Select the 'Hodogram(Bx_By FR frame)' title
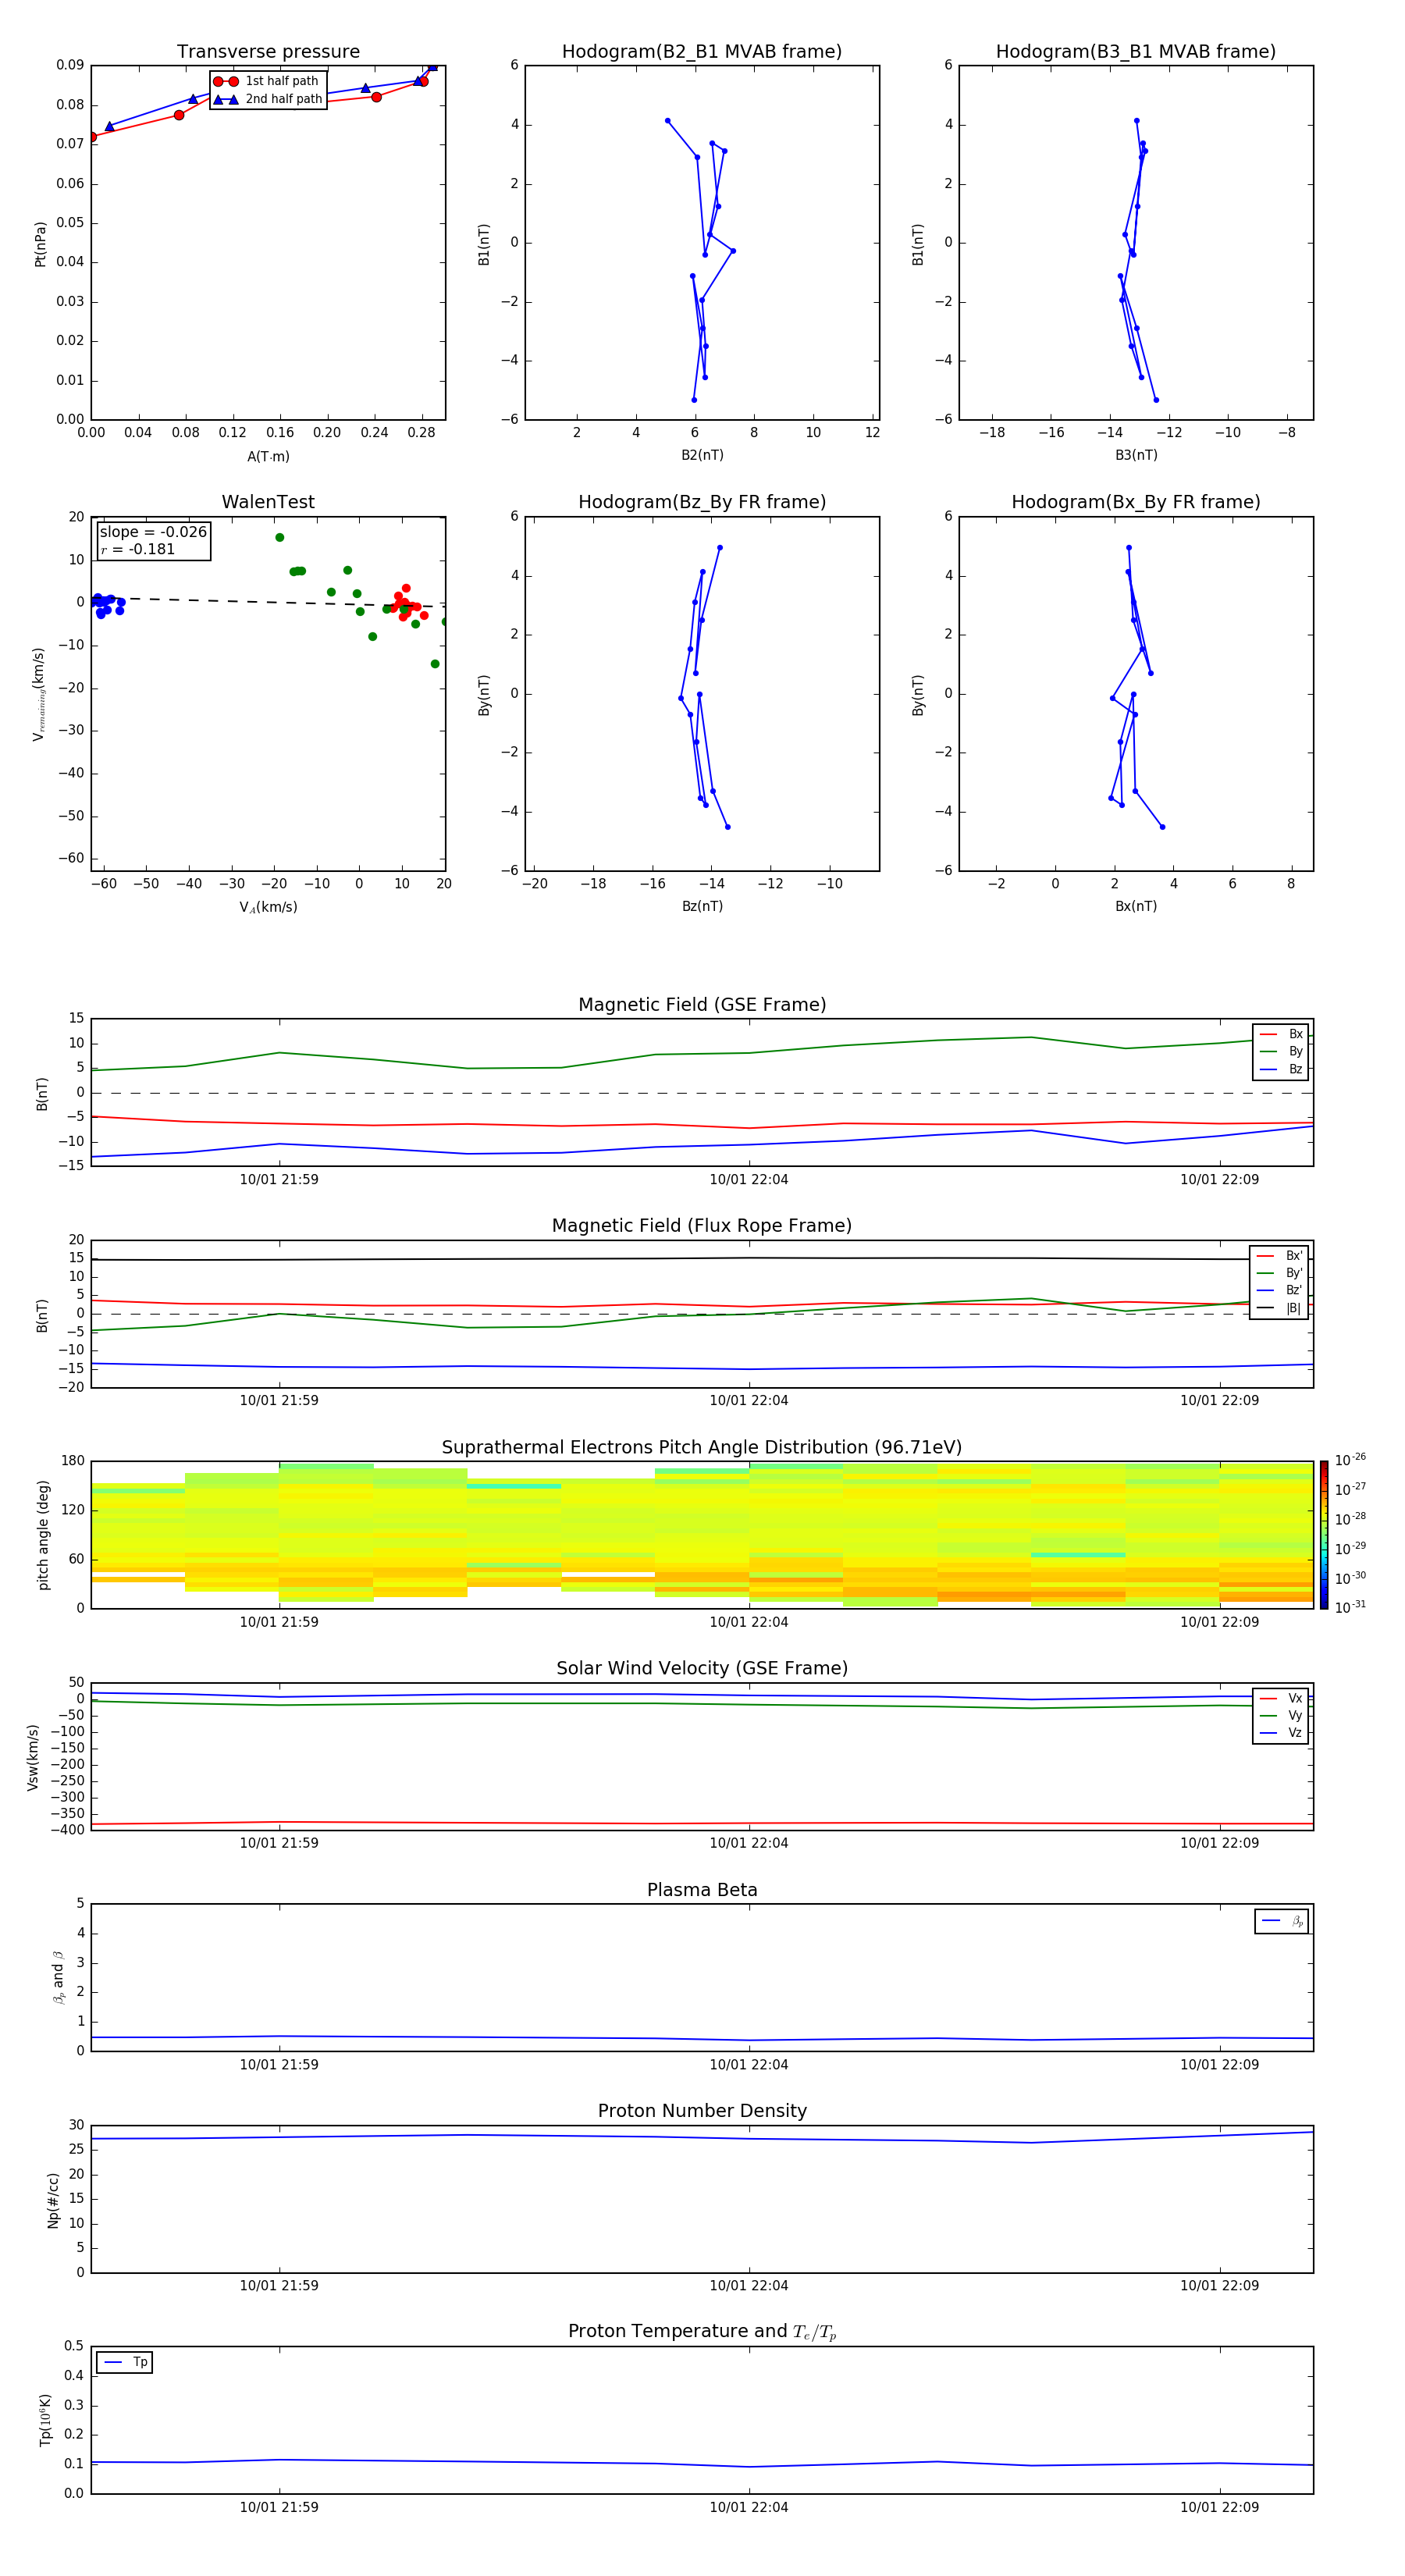1405x2576 pixels. tap(1136, 502)
